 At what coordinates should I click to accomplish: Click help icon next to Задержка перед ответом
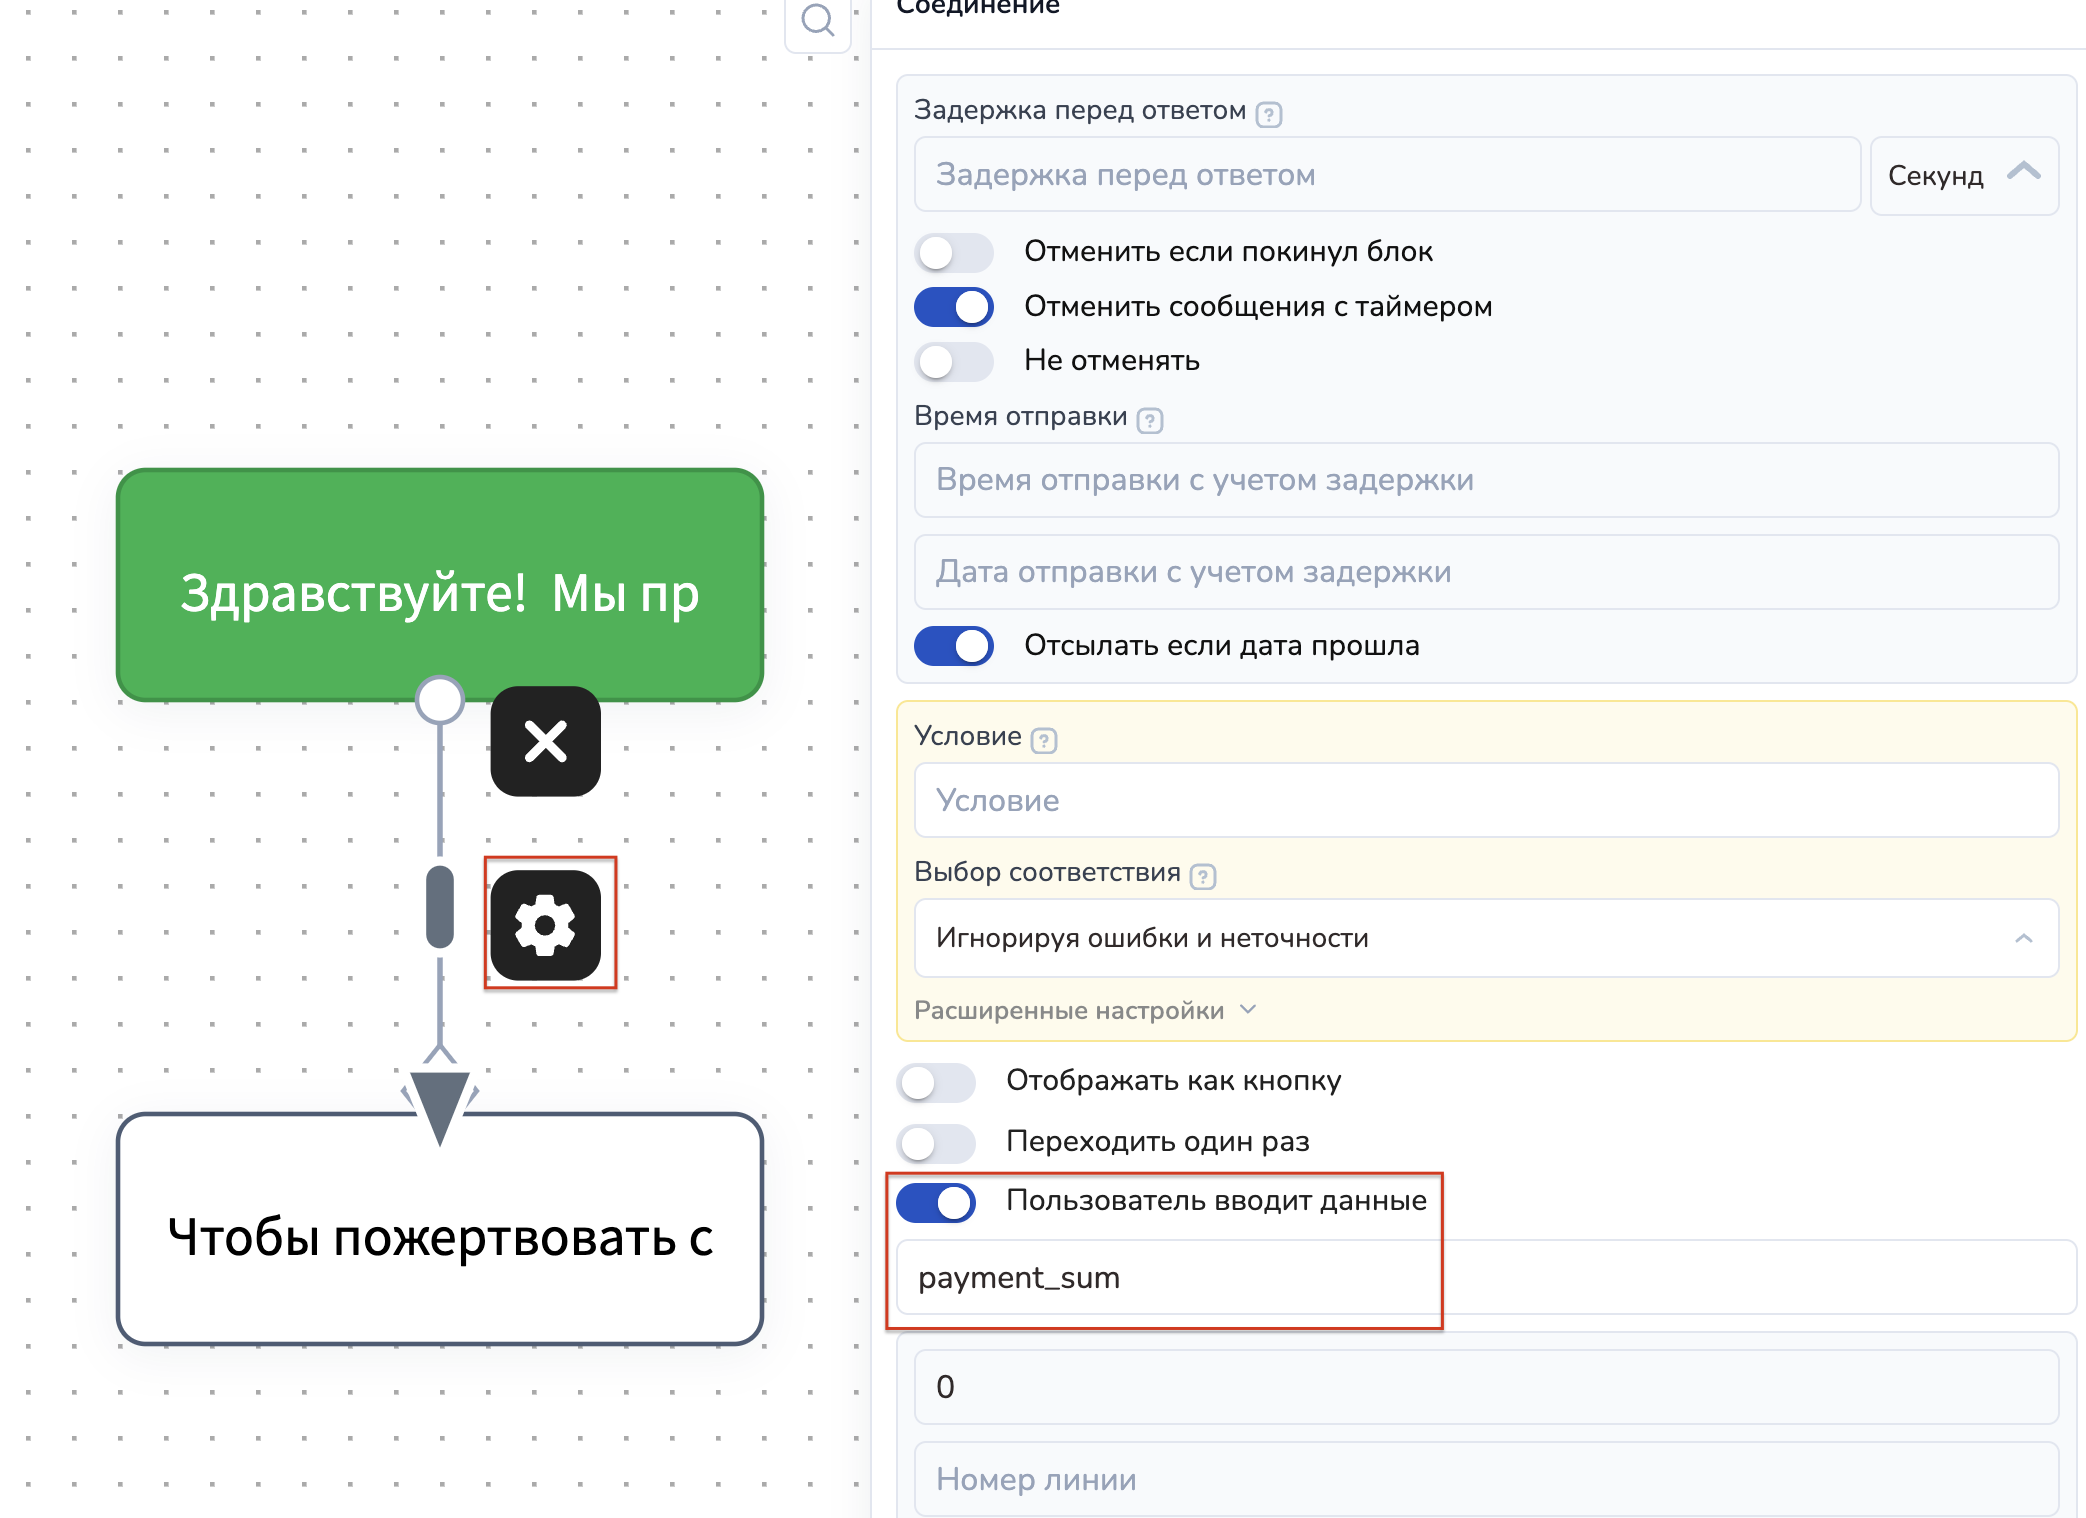click(x=1268, y=114)
